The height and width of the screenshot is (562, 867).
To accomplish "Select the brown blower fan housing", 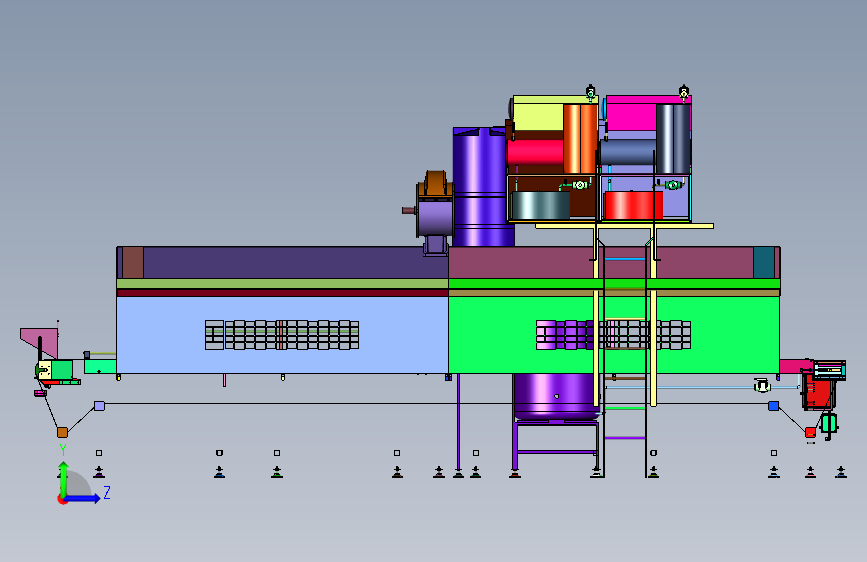I will click(x=435, y=185).
